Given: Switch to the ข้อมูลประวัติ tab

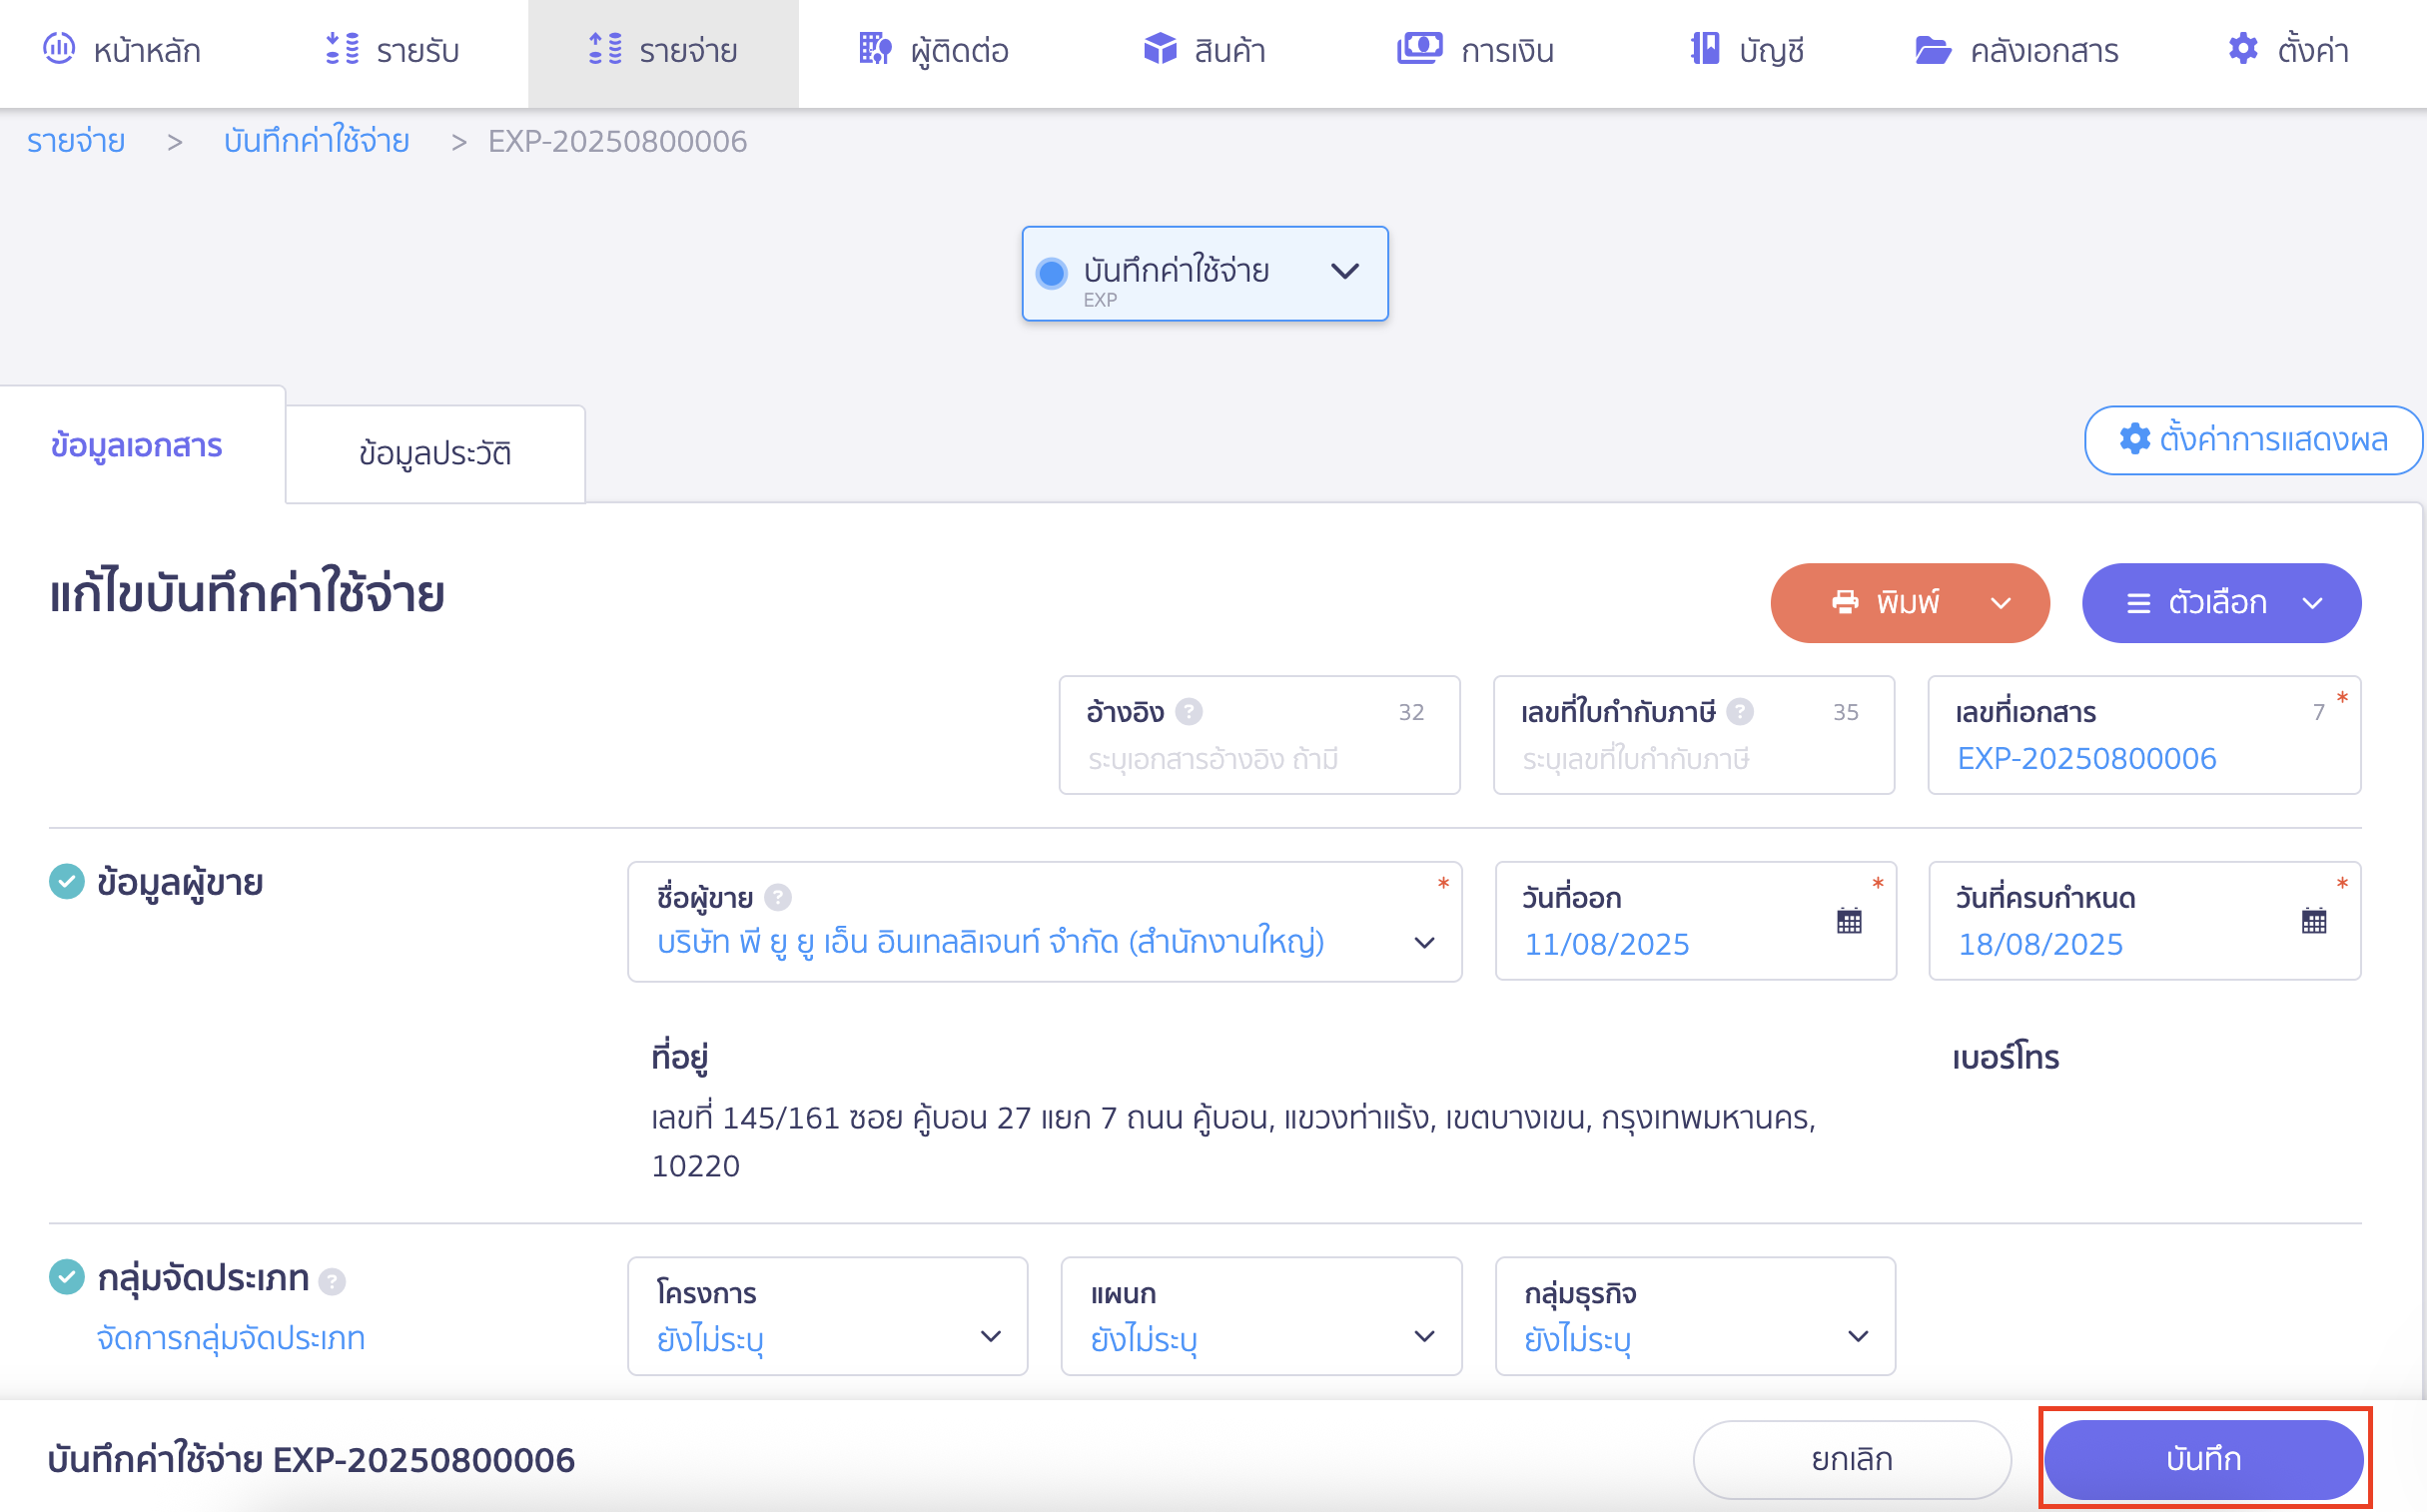Looking at the screenshot, I should tap(435, 454).
